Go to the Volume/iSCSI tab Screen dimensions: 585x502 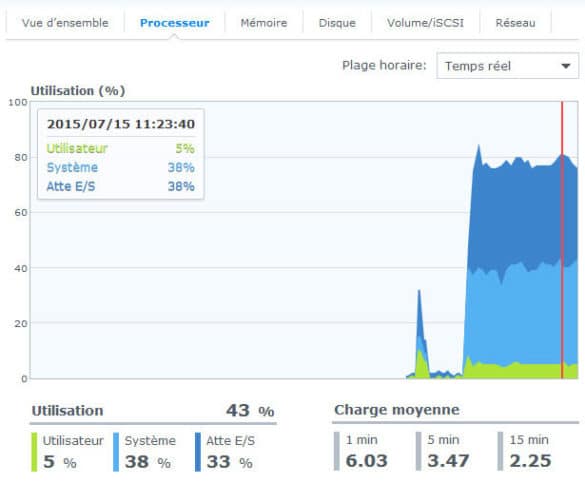pos(425,23)
